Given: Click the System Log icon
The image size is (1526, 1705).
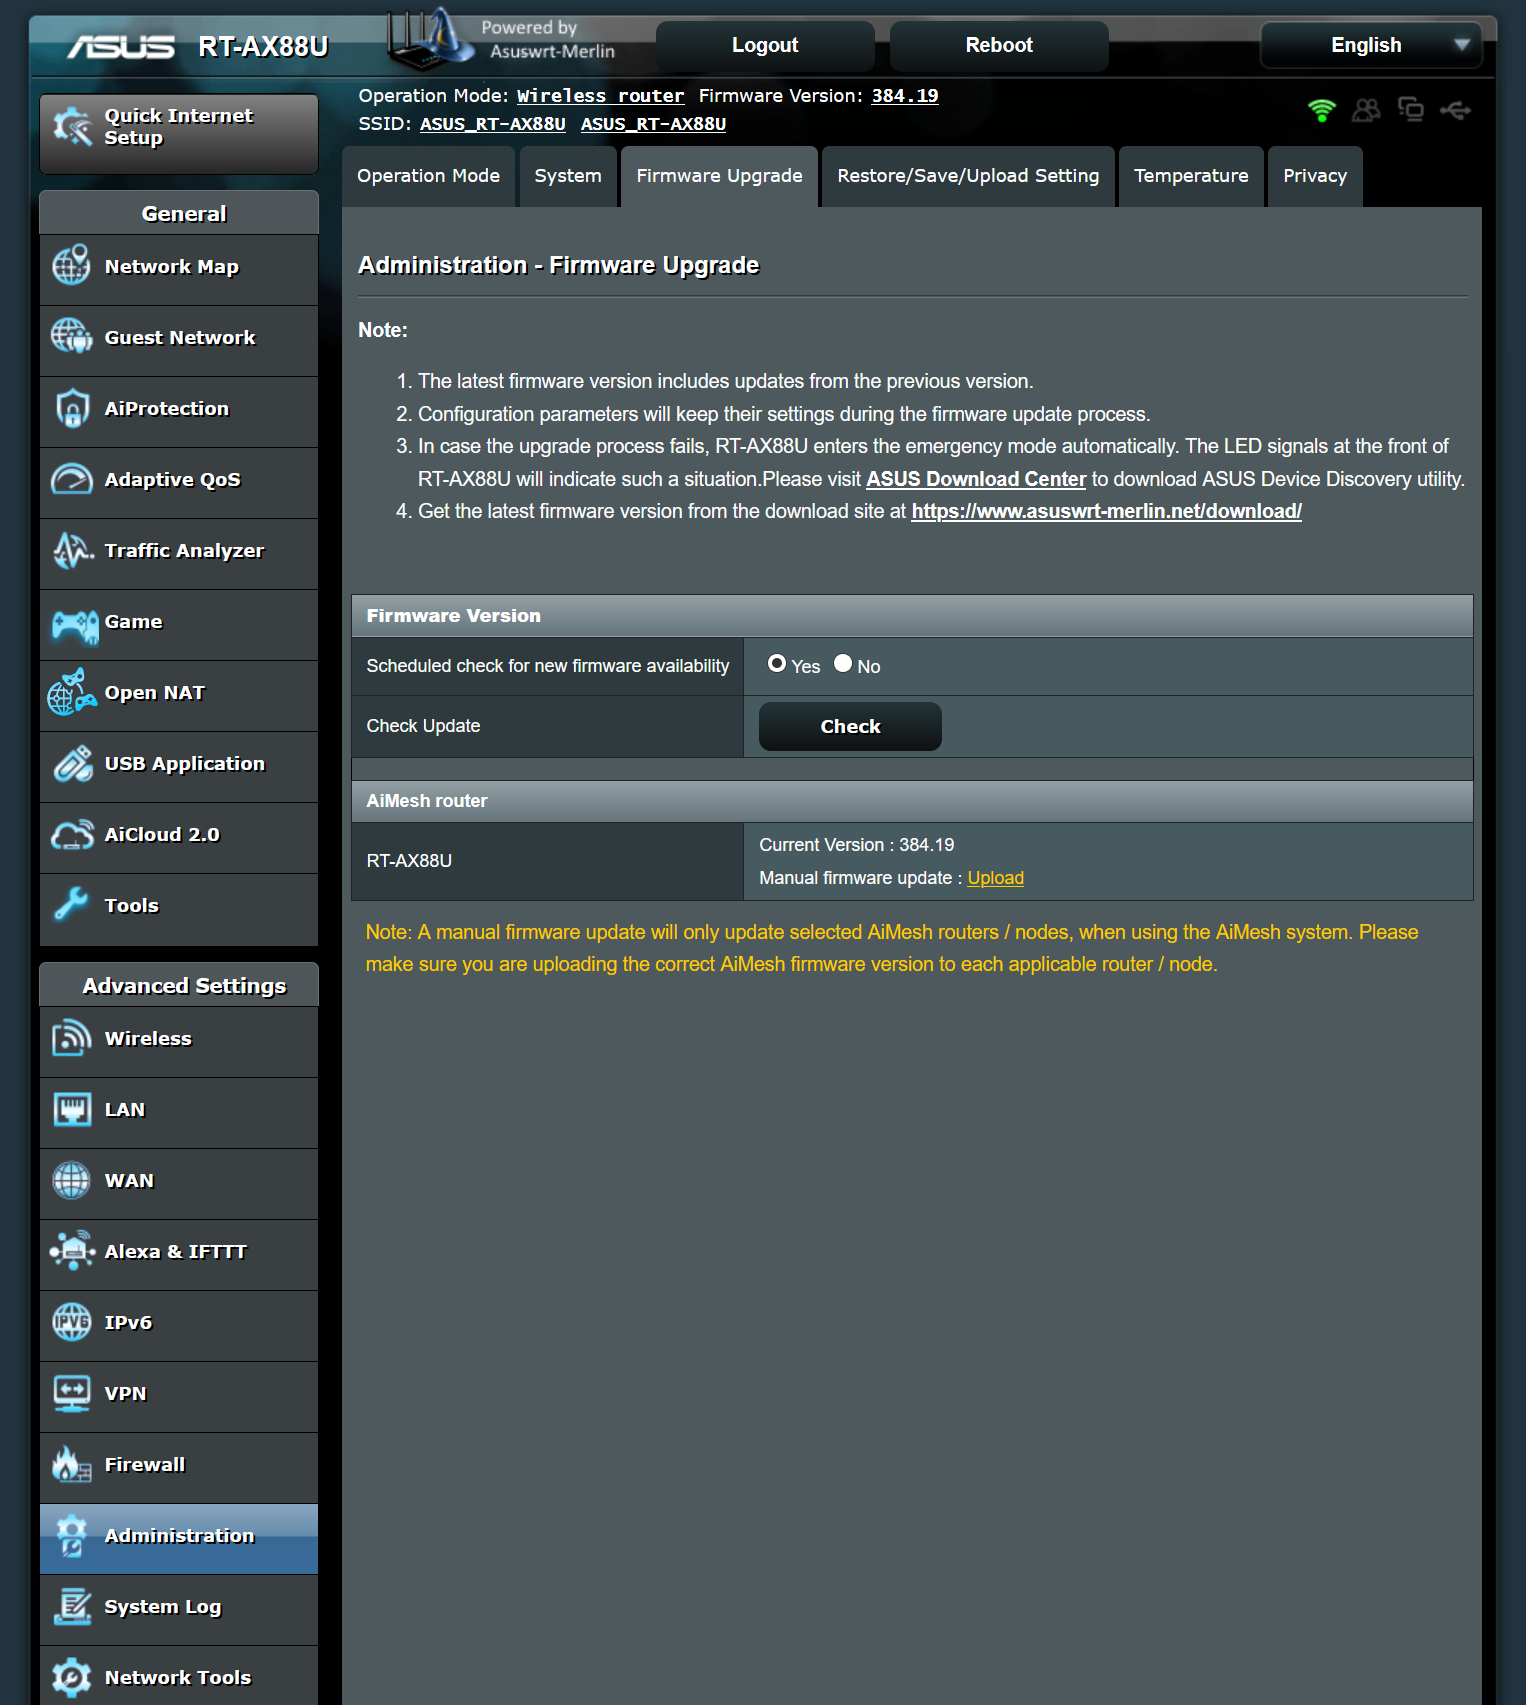Looking at the screenshot, I should click(72, 1606).
